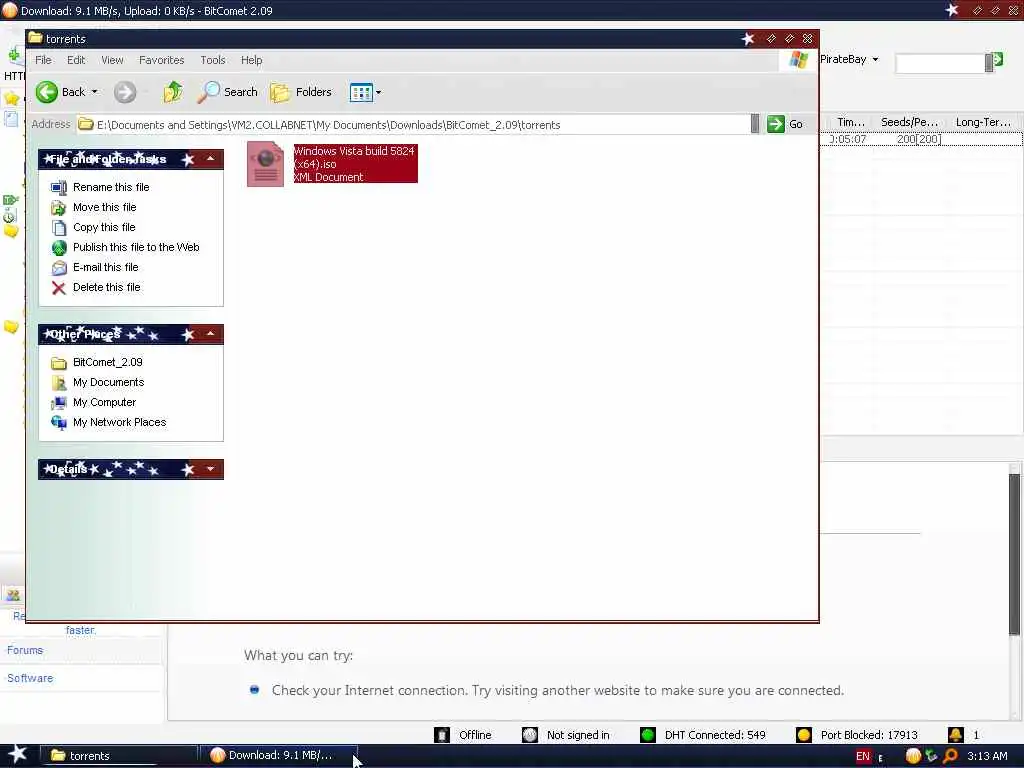Screen dimensions: 1024x768
Task: Click the notification bell icon in status bar
Action: [x=955, y=735]
